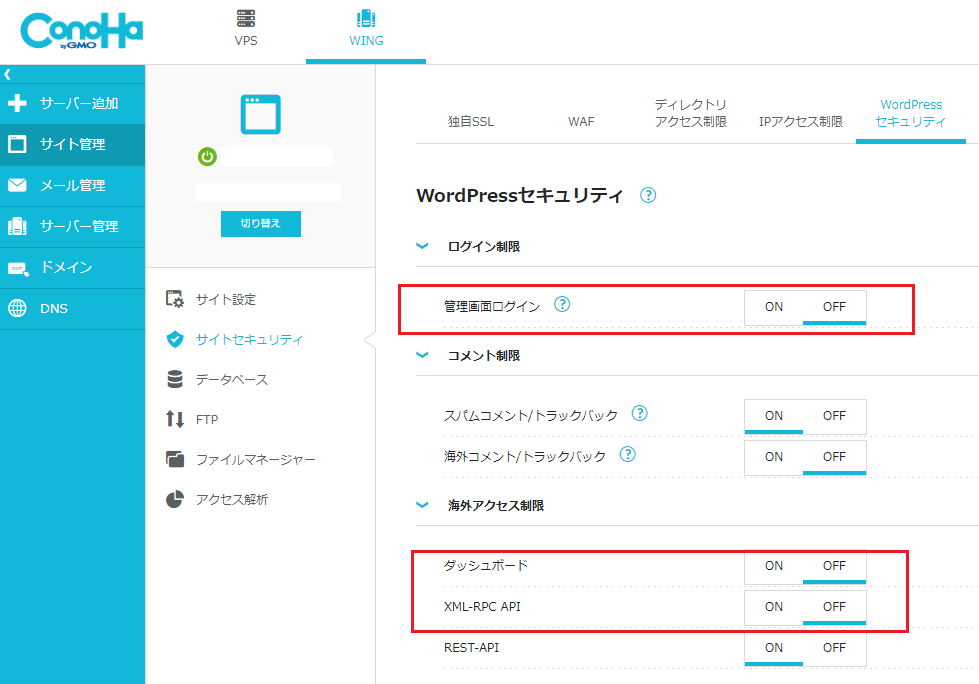Collapse the 海外アクセス制限 section
Image resolution: width=979 pixels, height=684 pixels.
423,506
